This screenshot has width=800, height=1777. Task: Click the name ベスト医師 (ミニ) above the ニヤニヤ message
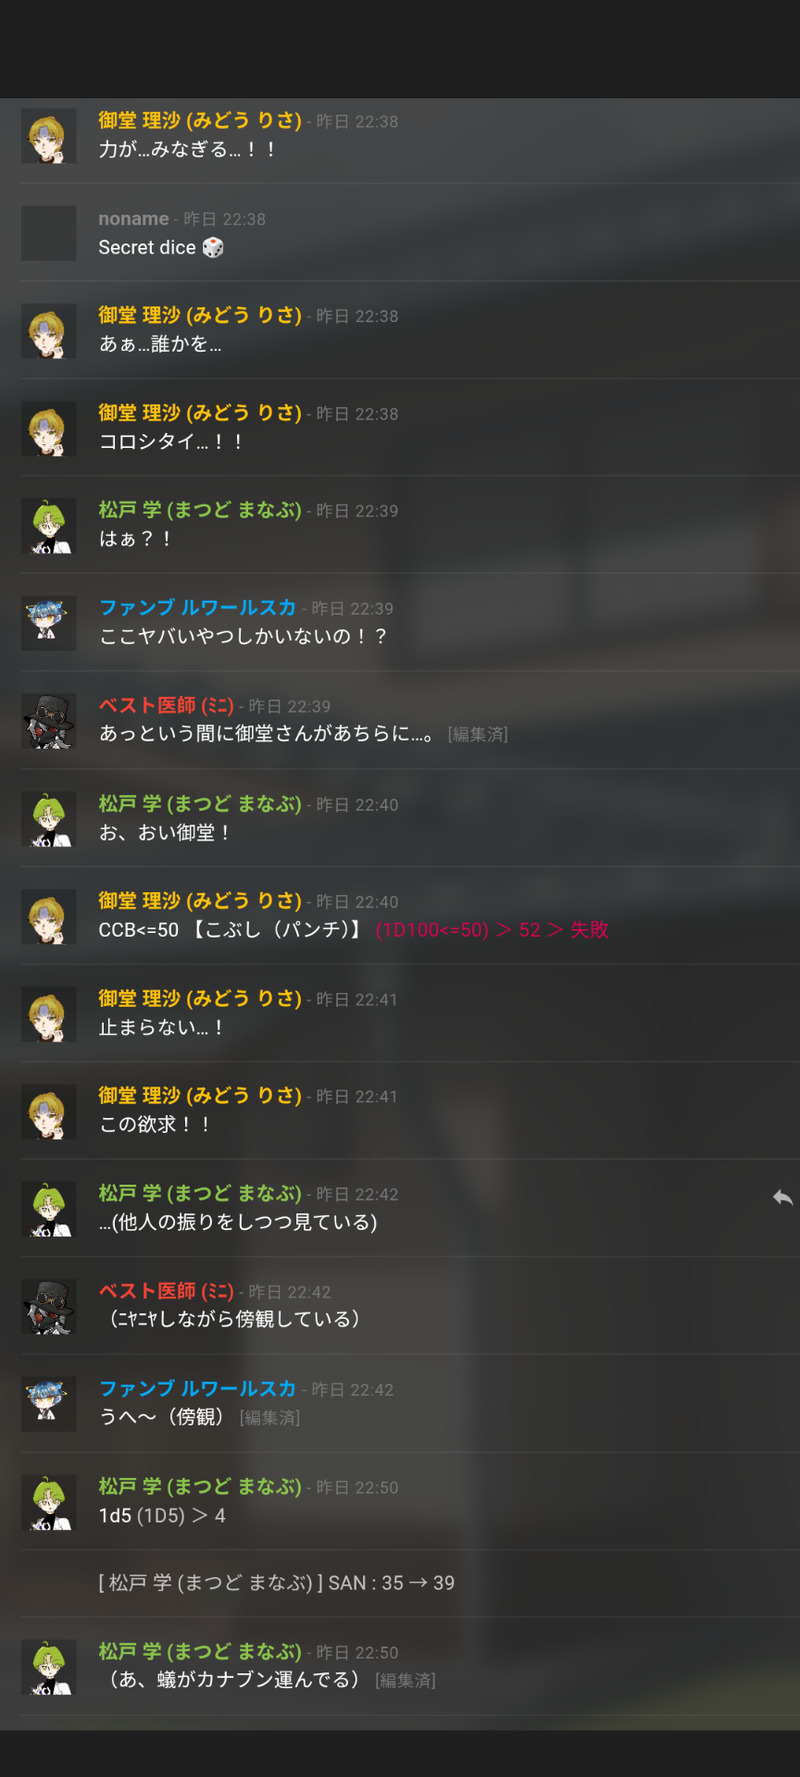(166, 1291)
